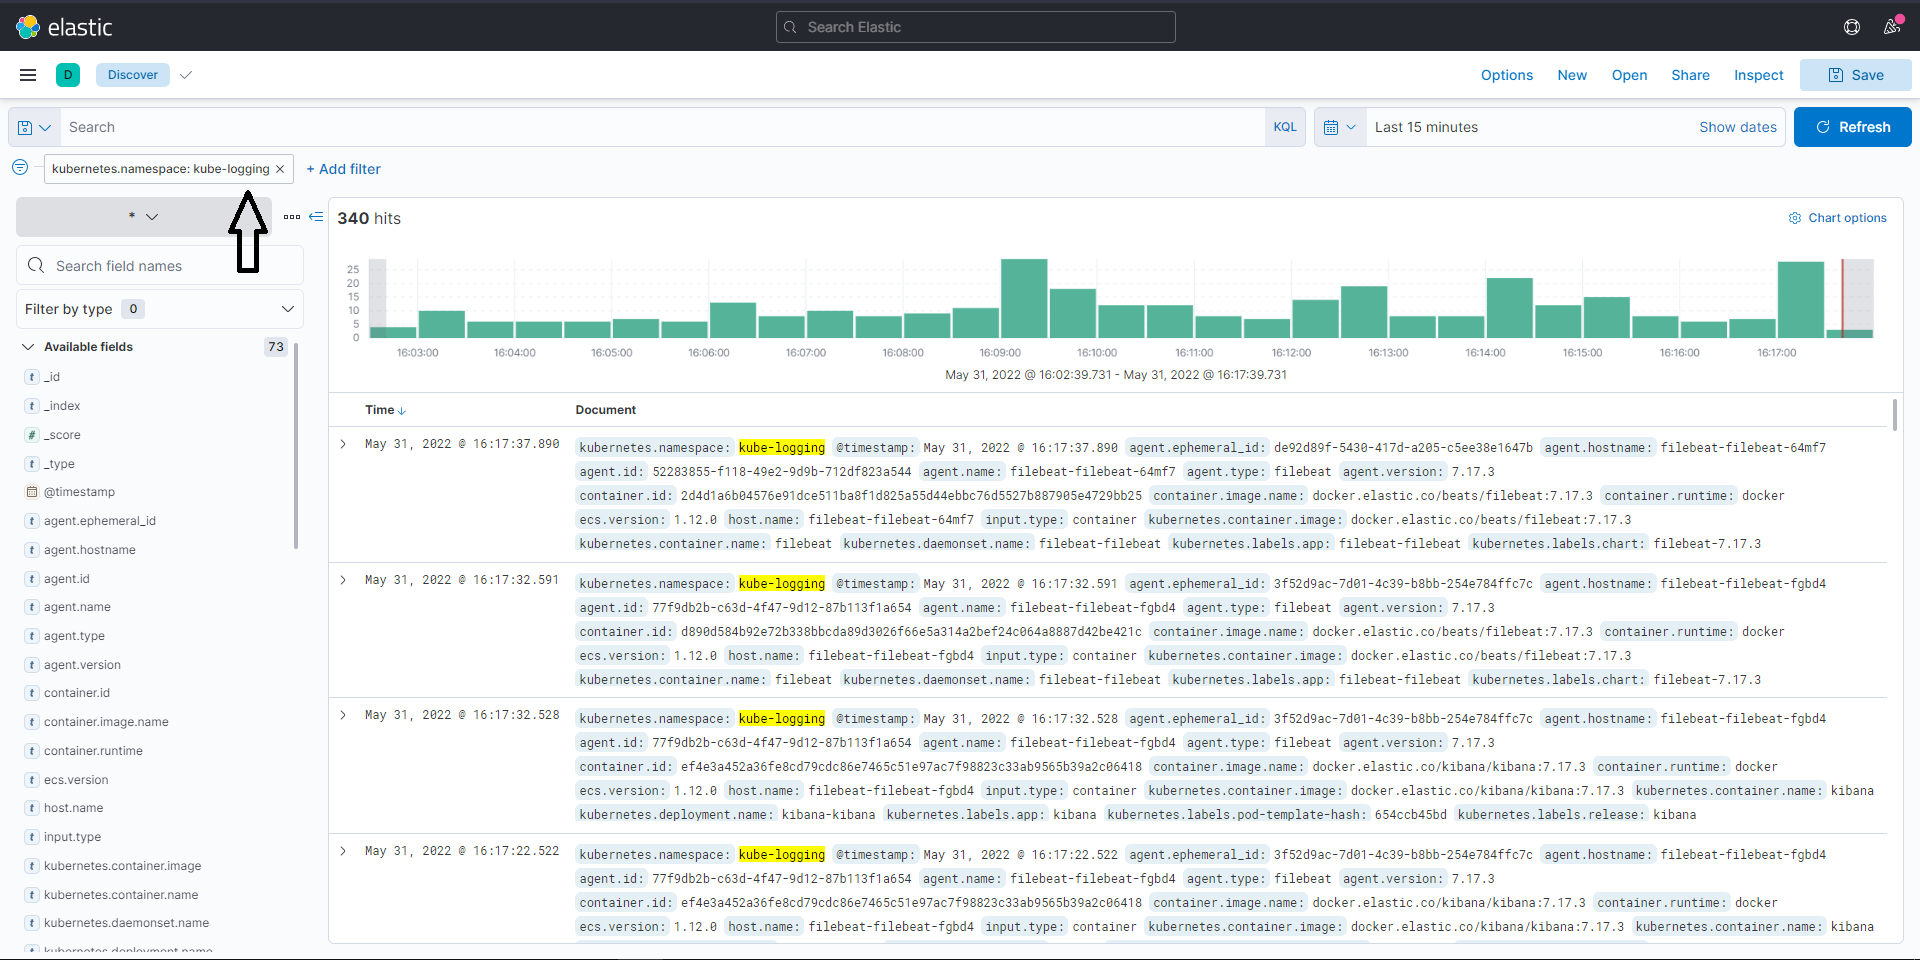This screenshot has height=960, width=1920.
Task: Expand the 16:17:32.591 document row
Action: click(343, 580)
